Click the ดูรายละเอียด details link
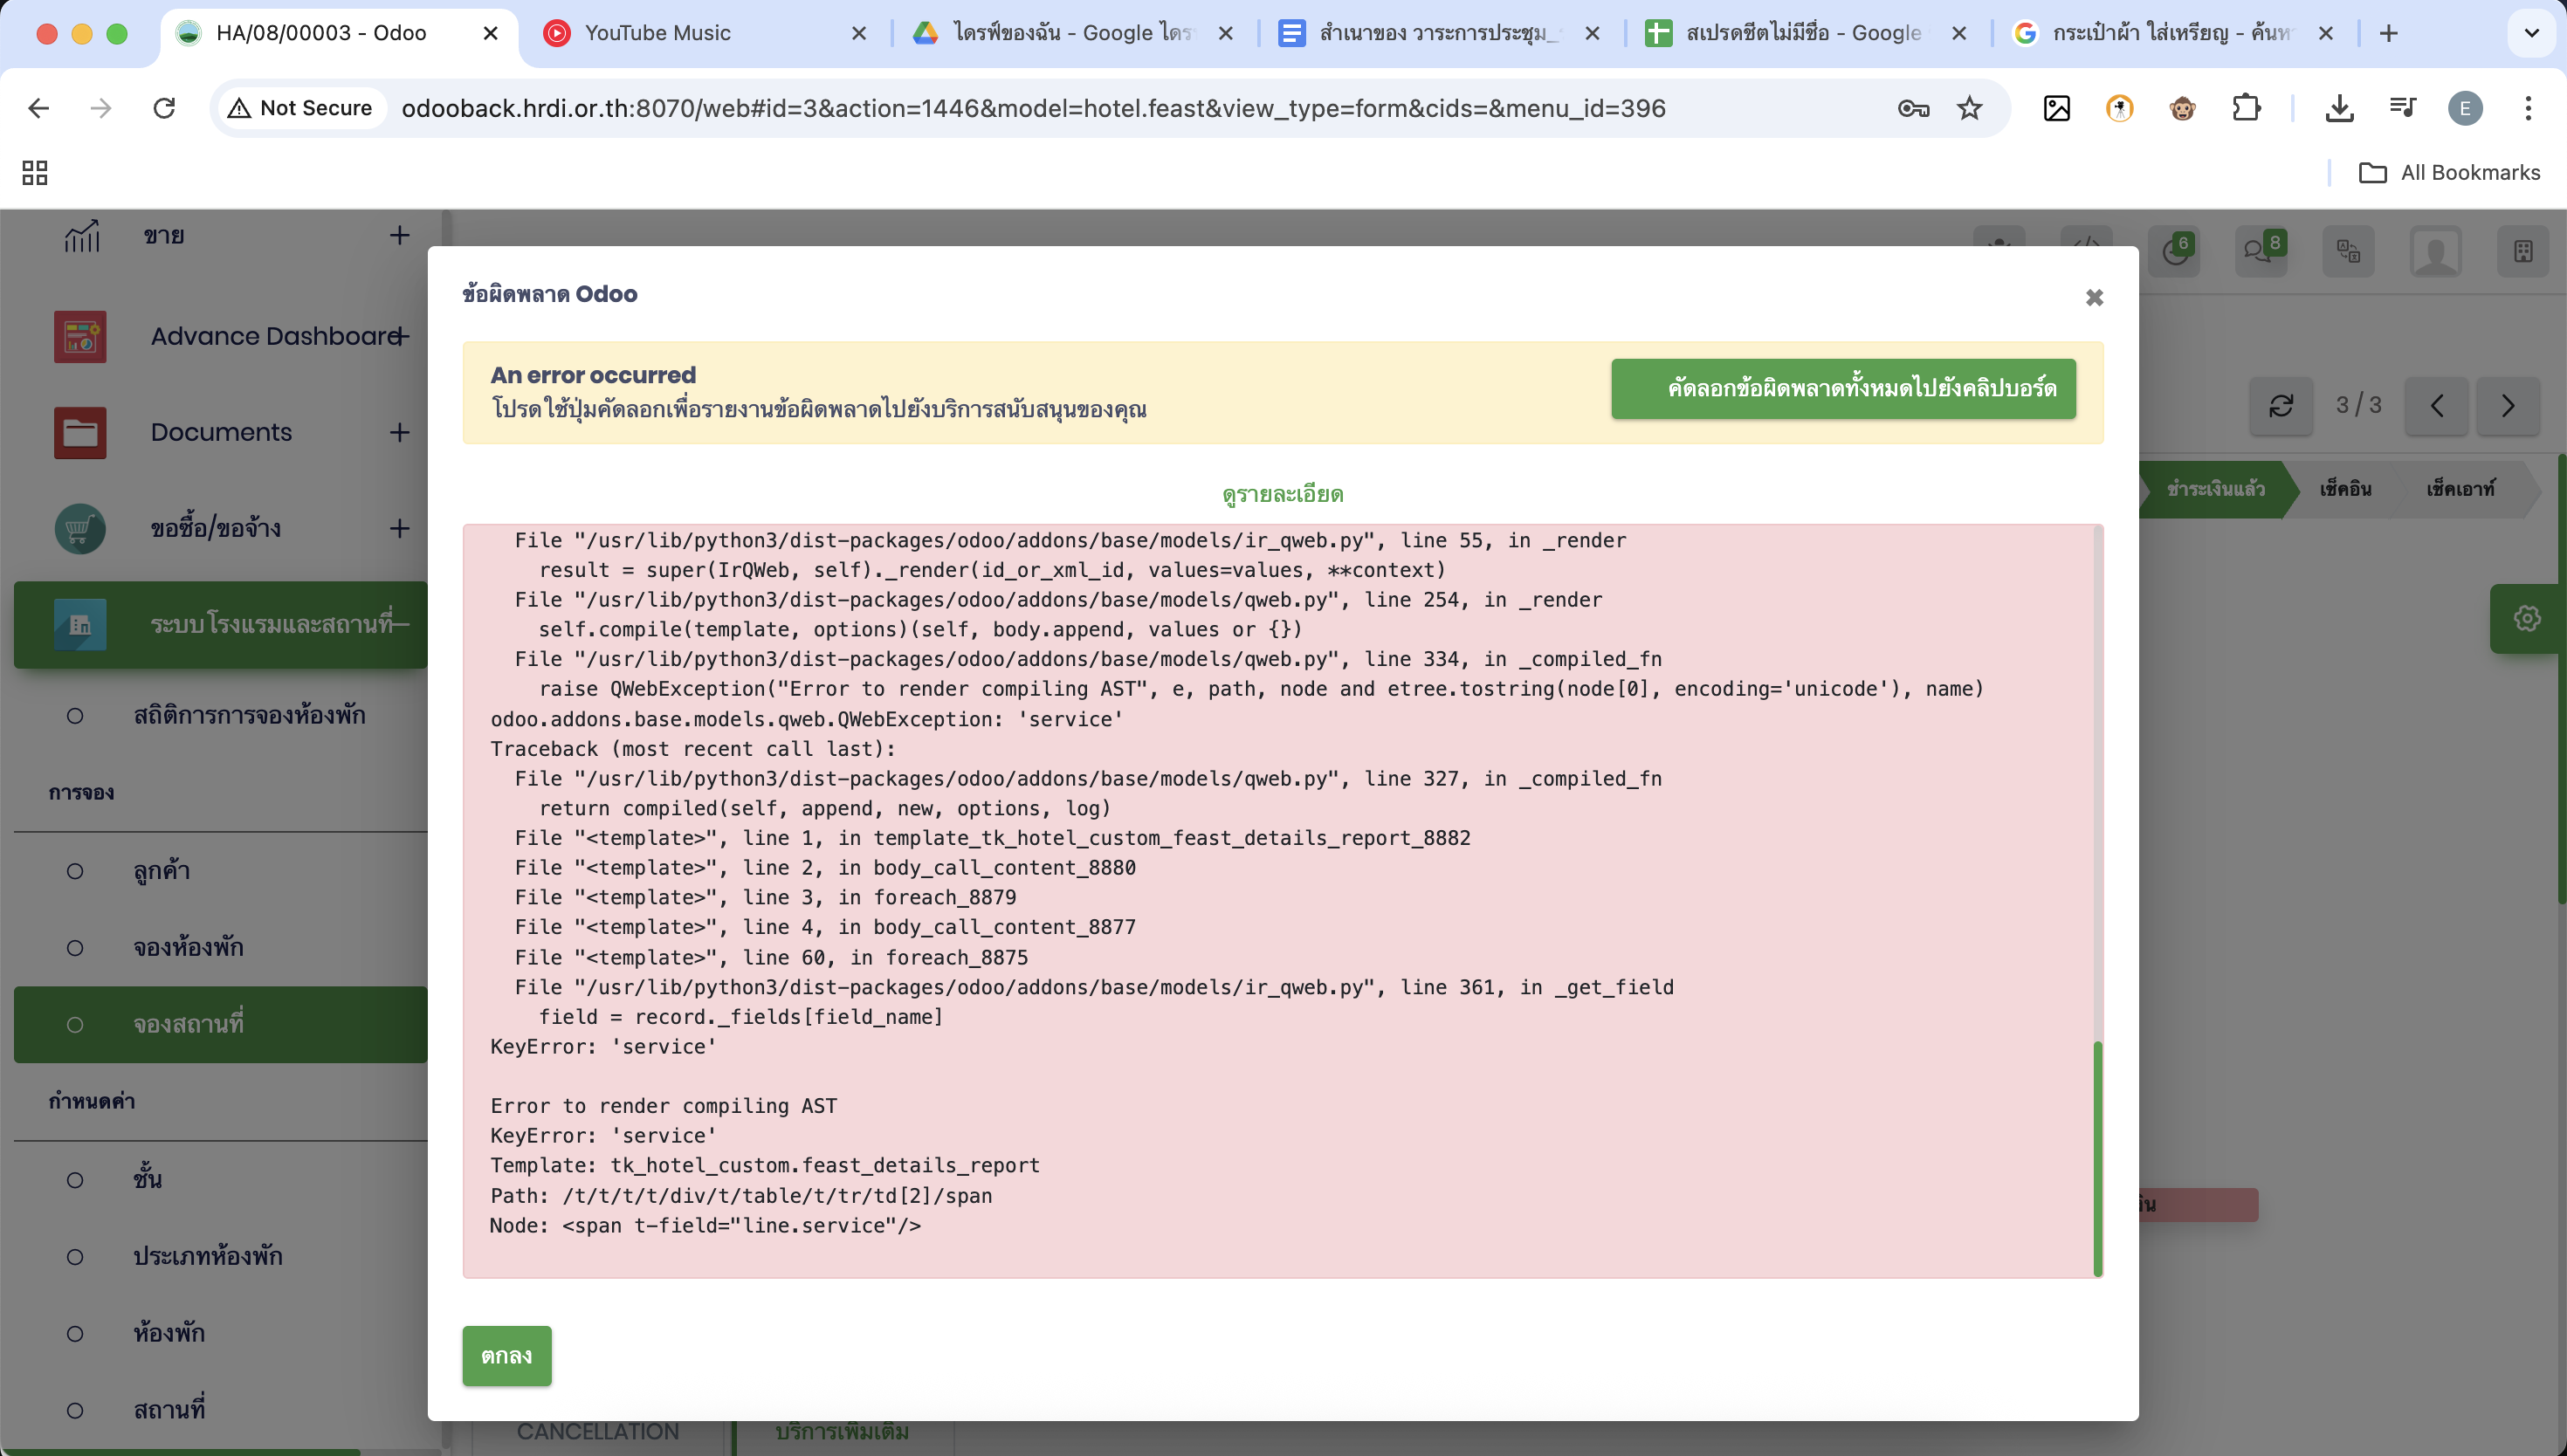 tap(1282, 494)
